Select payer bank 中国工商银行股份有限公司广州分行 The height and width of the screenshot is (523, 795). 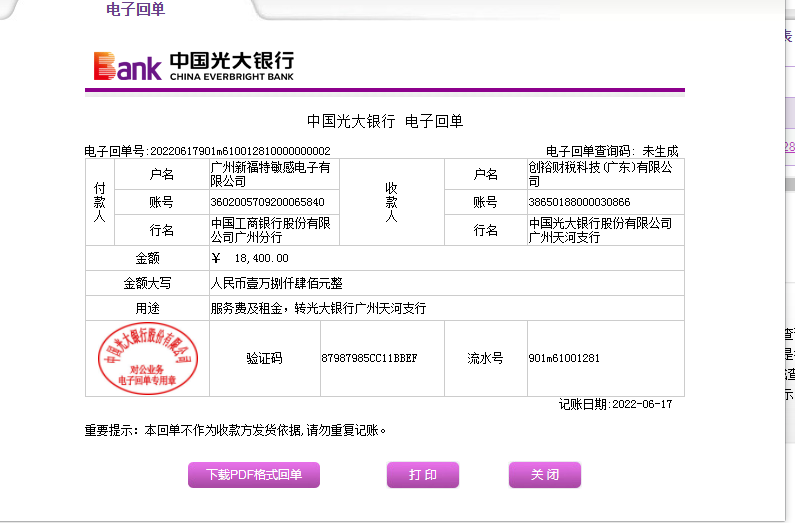pyautogui.click(x=270, y=230)
